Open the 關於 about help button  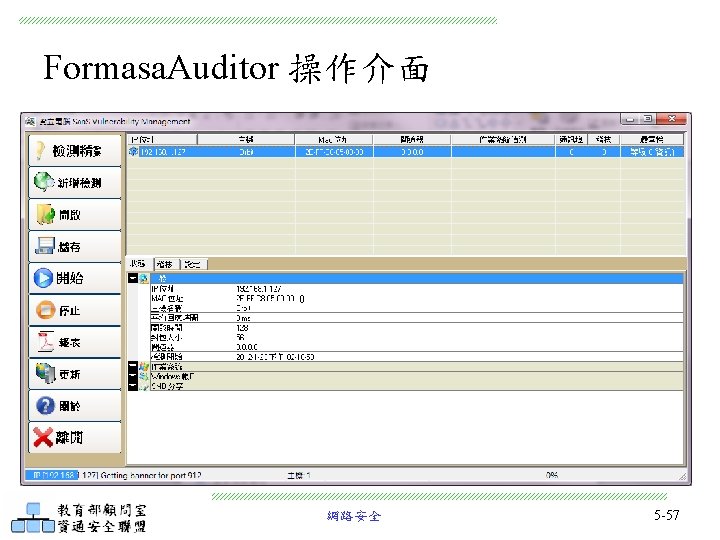(75, 405)
